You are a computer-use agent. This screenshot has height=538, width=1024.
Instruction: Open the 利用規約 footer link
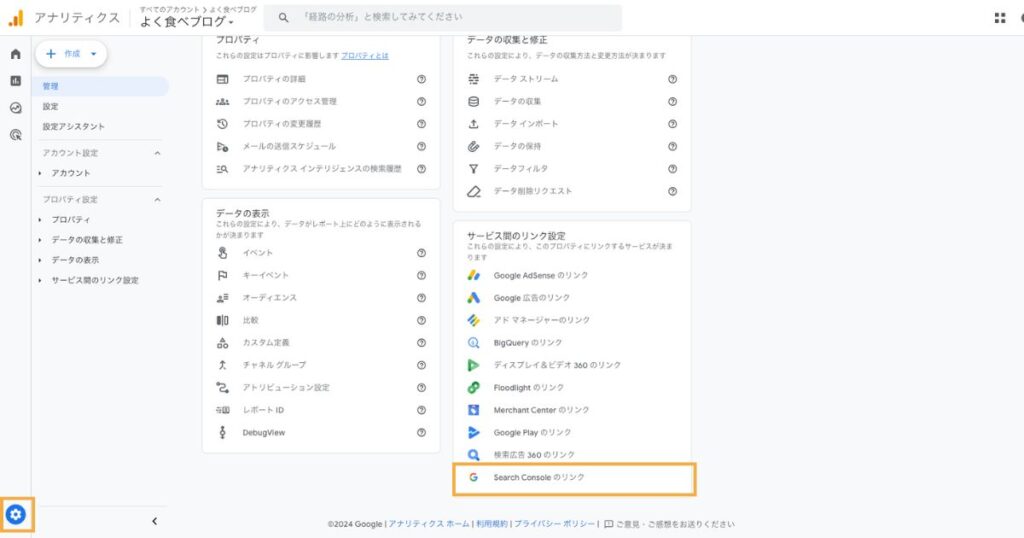(x=492, y=524)
